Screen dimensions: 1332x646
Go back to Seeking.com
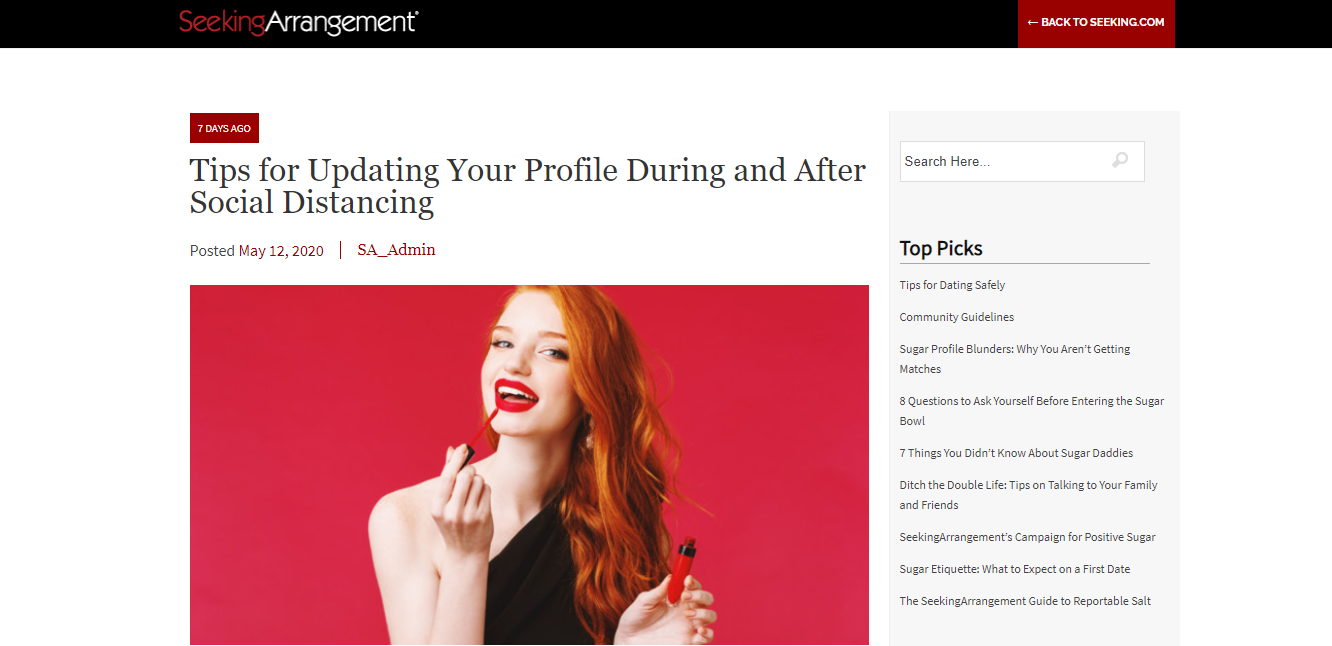1096,22
